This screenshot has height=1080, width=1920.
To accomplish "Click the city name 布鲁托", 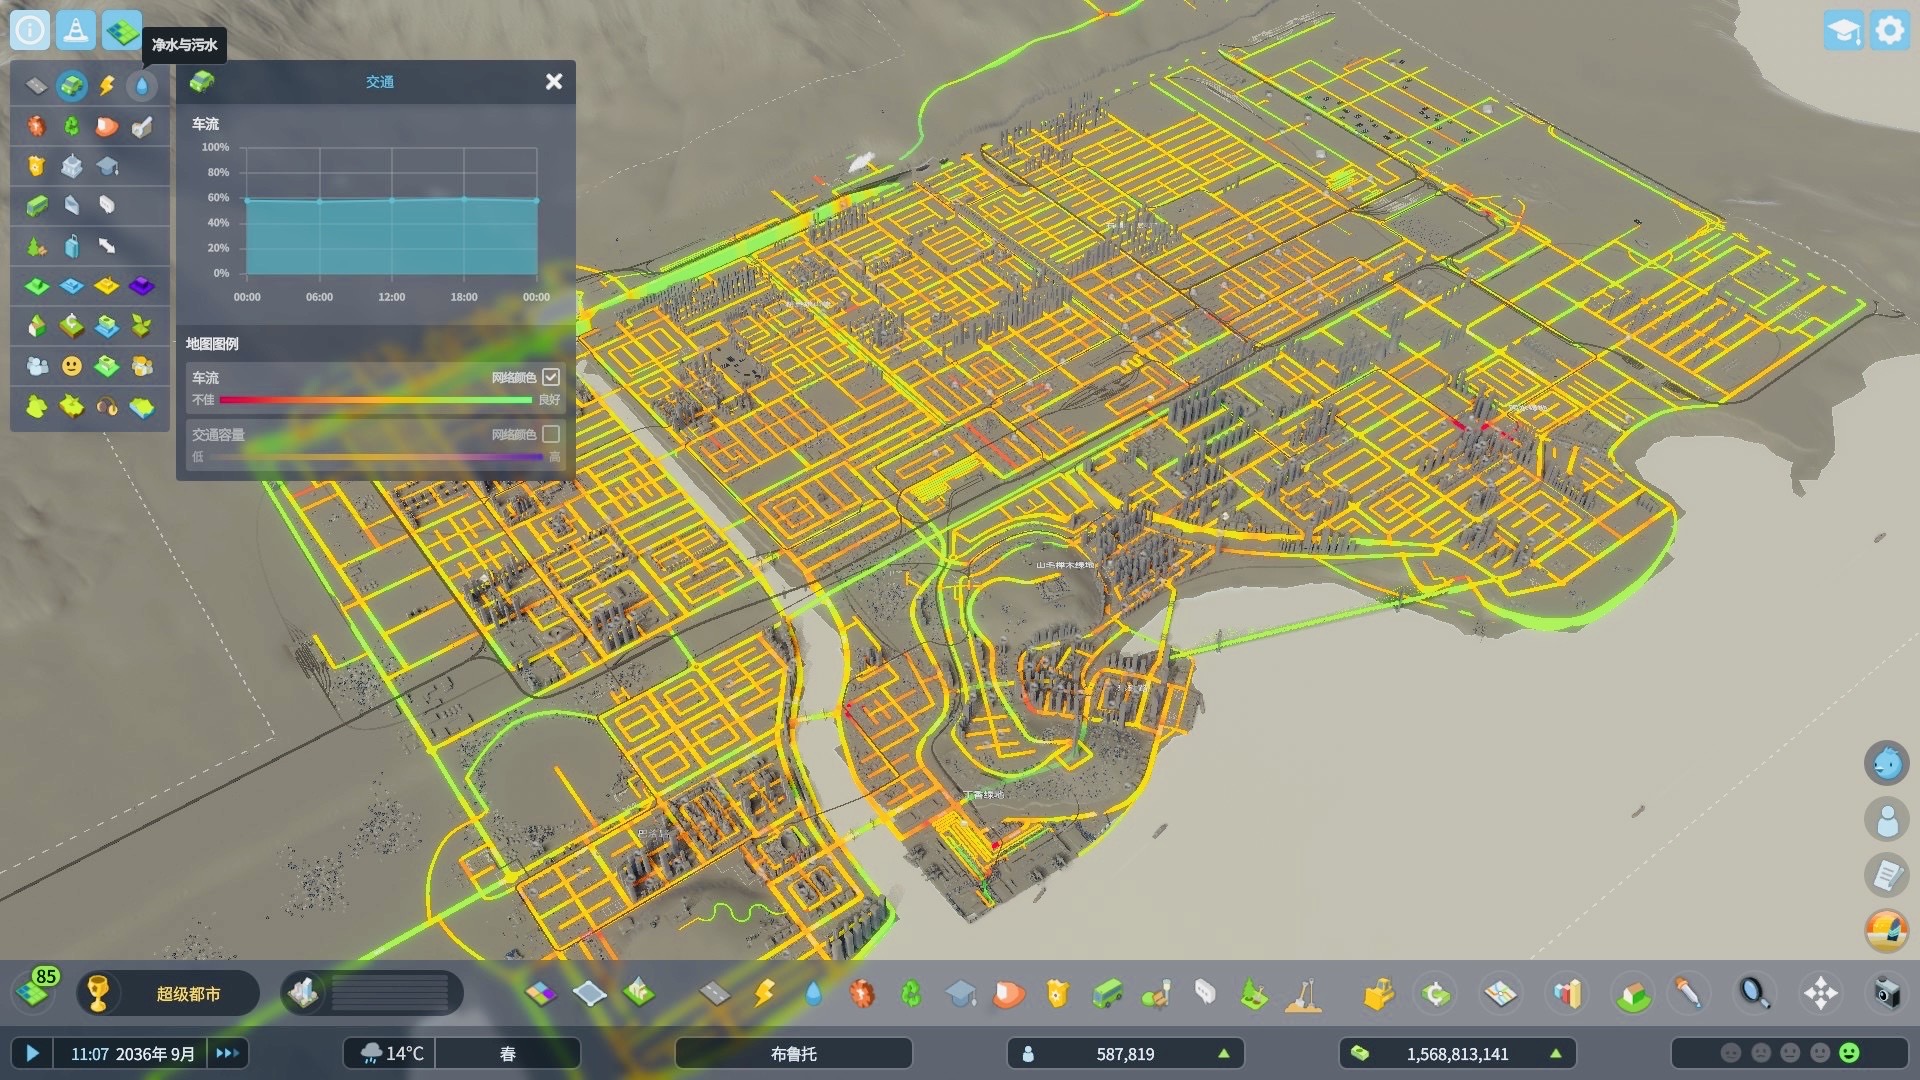I will click(x=793, y=1053).
